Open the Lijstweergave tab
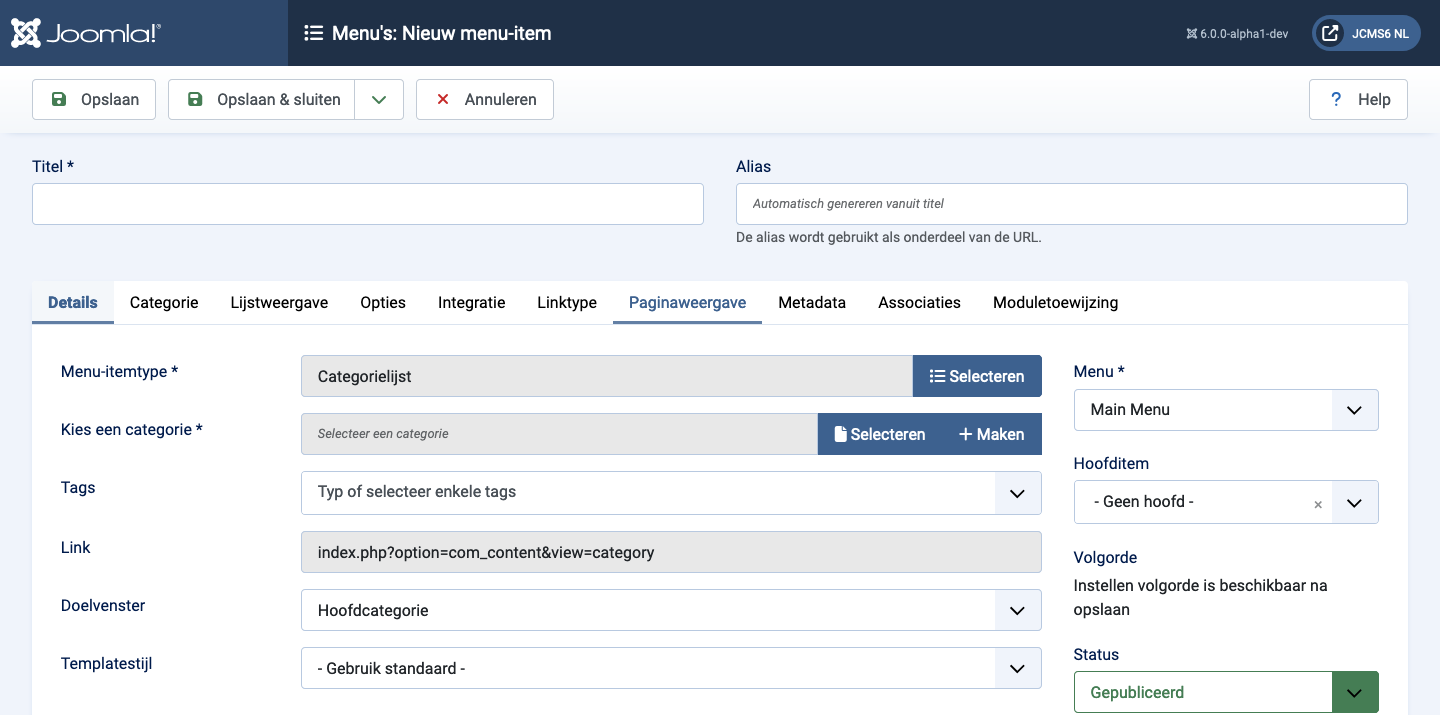The width and height of the screenshot is (1440, 715). (x=279, y=303)
